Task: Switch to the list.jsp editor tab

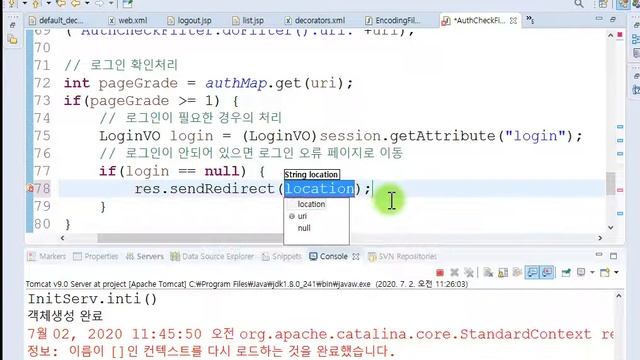Action: (x=248, y=20)
